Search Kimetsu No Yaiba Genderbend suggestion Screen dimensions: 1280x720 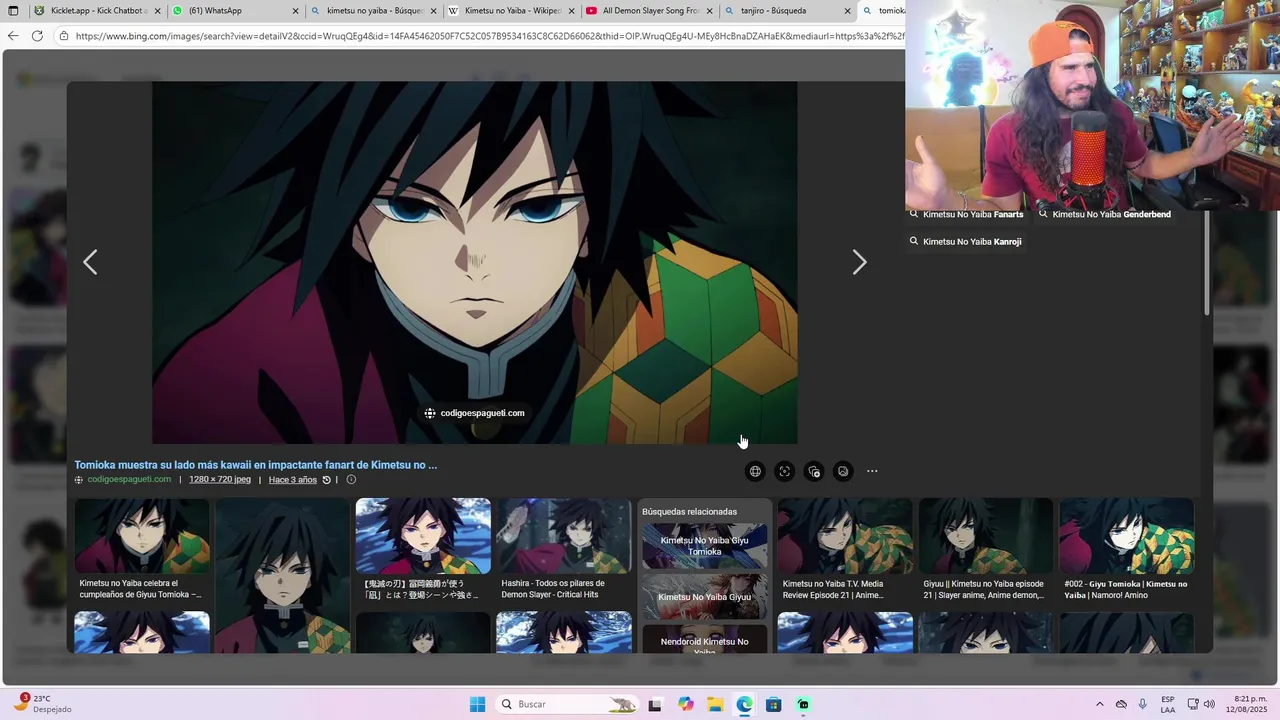click(1104, 214)
